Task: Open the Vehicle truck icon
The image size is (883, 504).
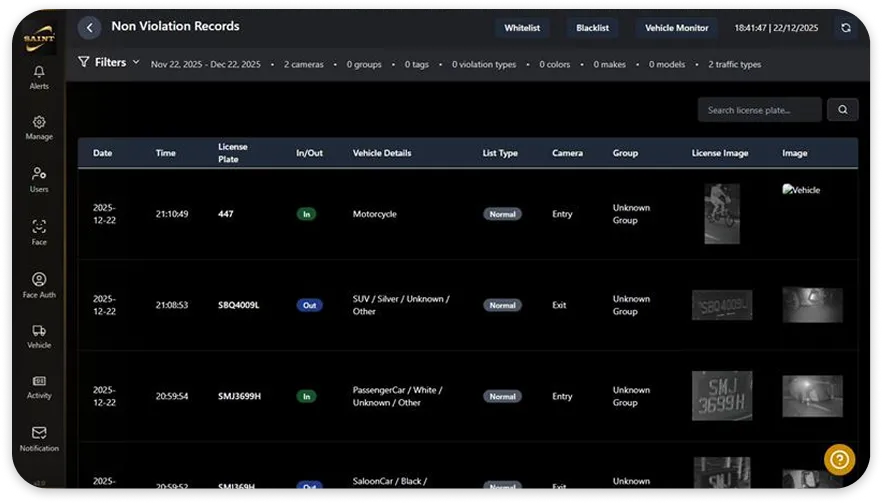Action: click(39, 331)
